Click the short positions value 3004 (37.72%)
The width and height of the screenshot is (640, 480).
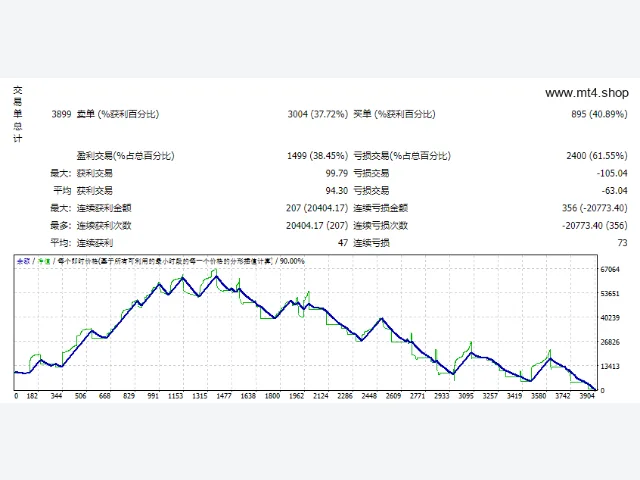point(318,114)
